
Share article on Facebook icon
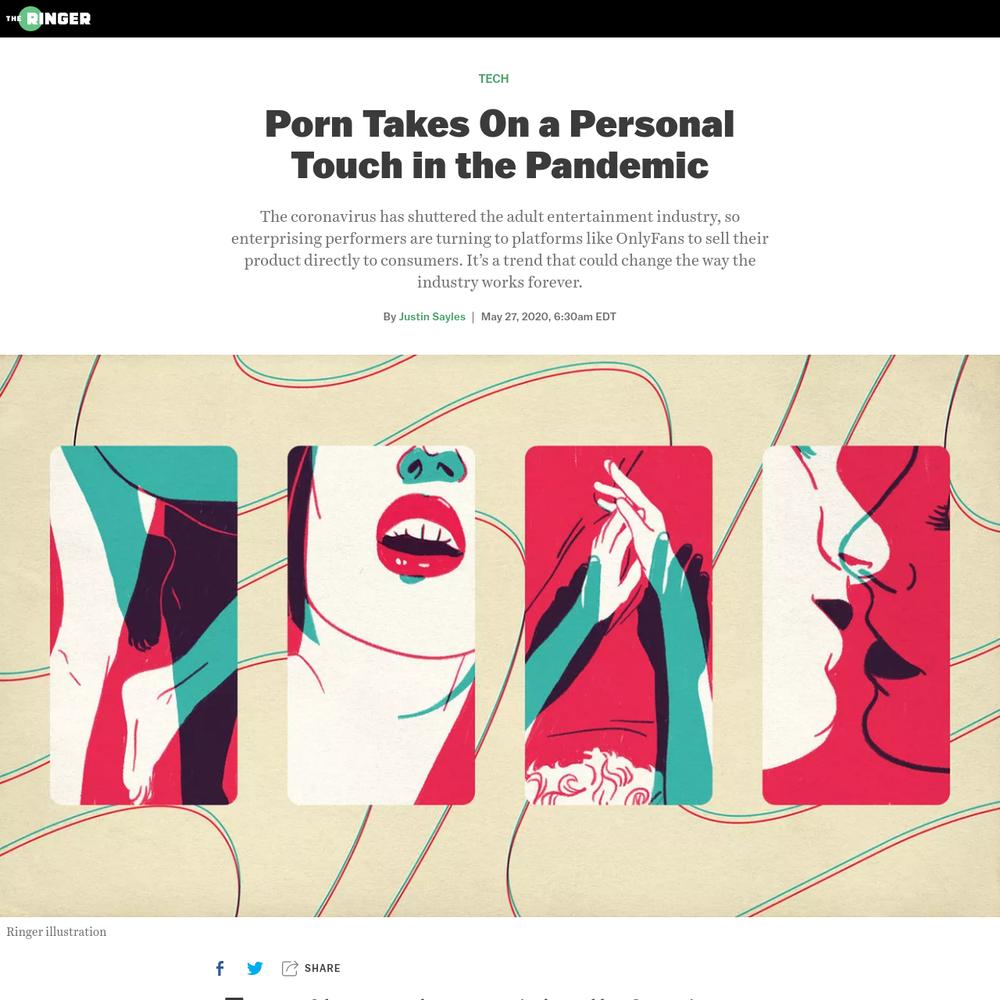pyautogui.click(x=219, y=968)
